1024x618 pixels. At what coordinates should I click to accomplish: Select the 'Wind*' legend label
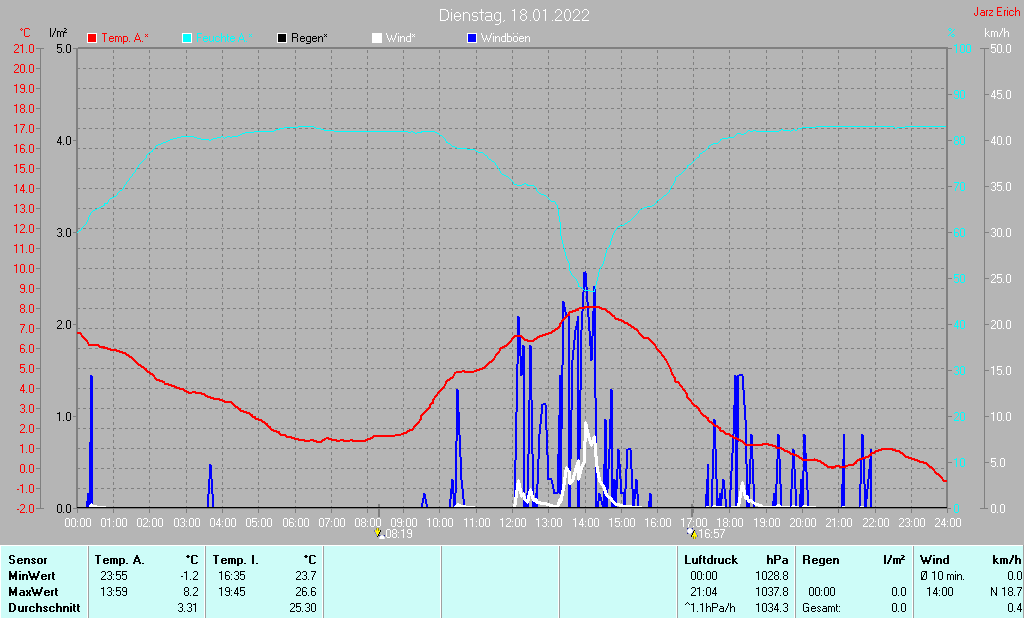(400, 38)
